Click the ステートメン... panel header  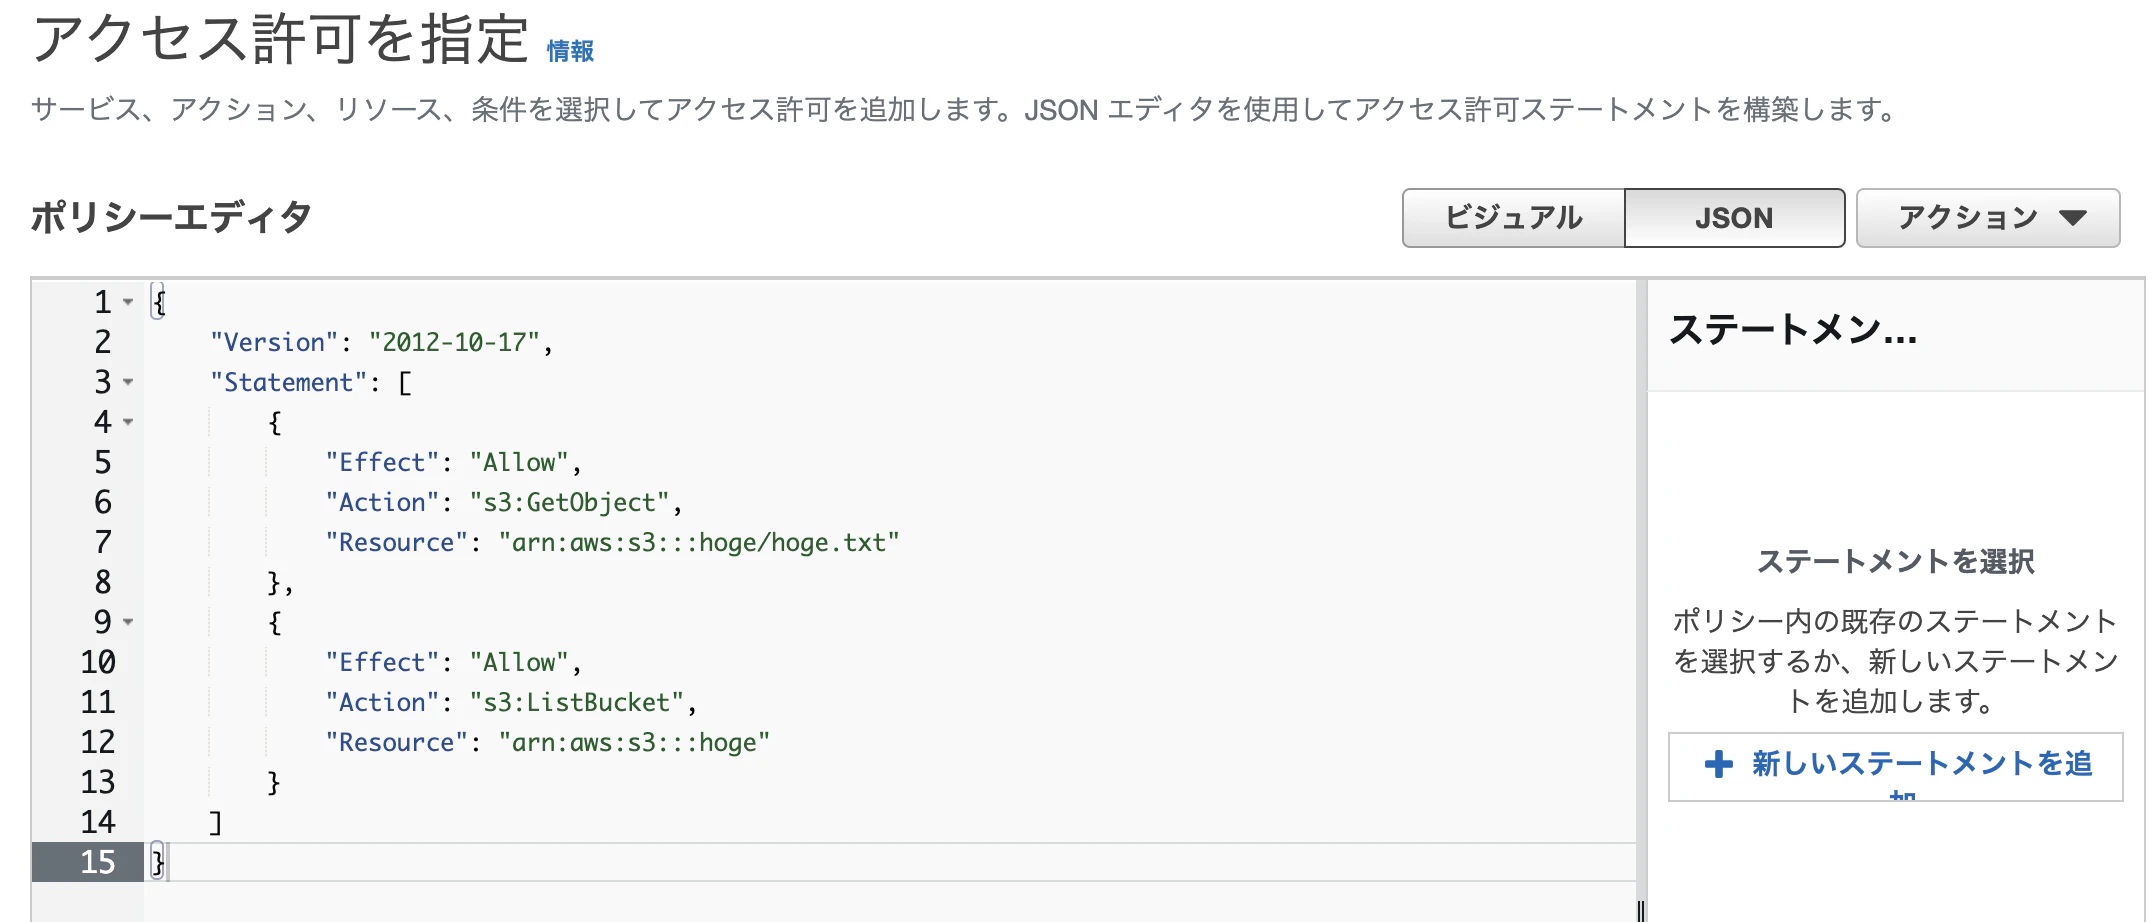1792,333
